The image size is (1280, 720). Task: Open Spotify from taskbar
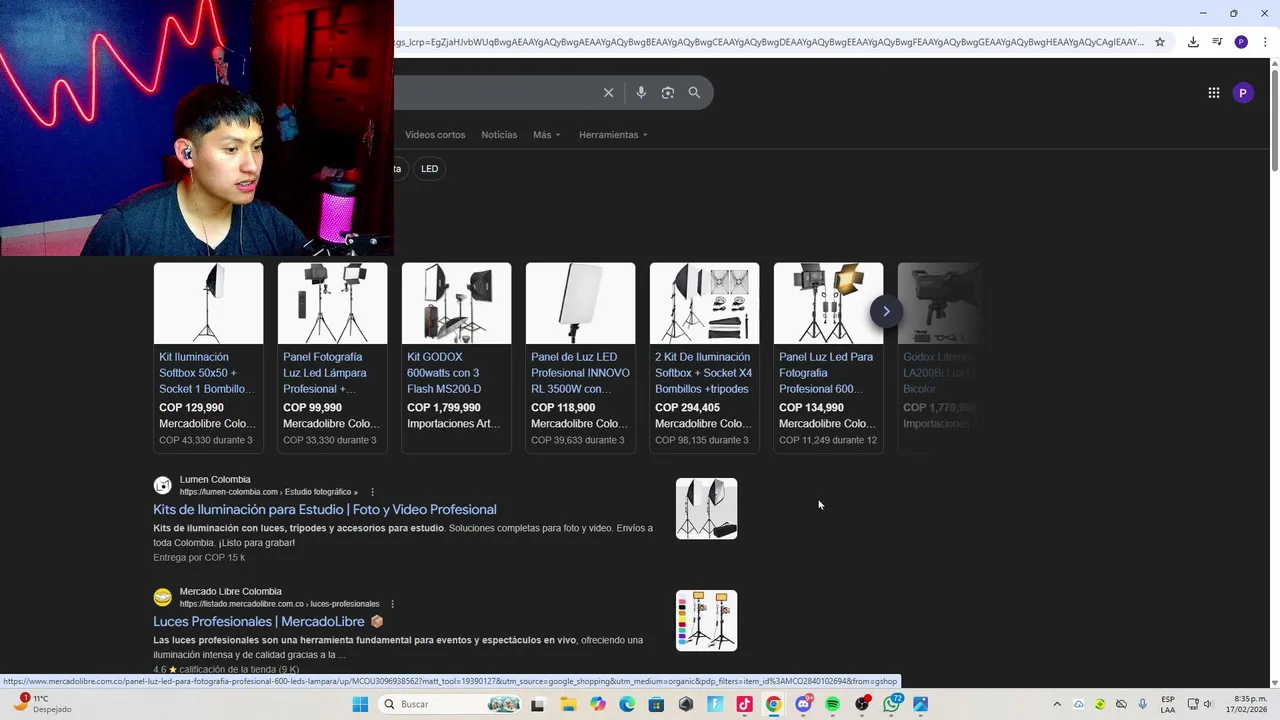[832, 704]
